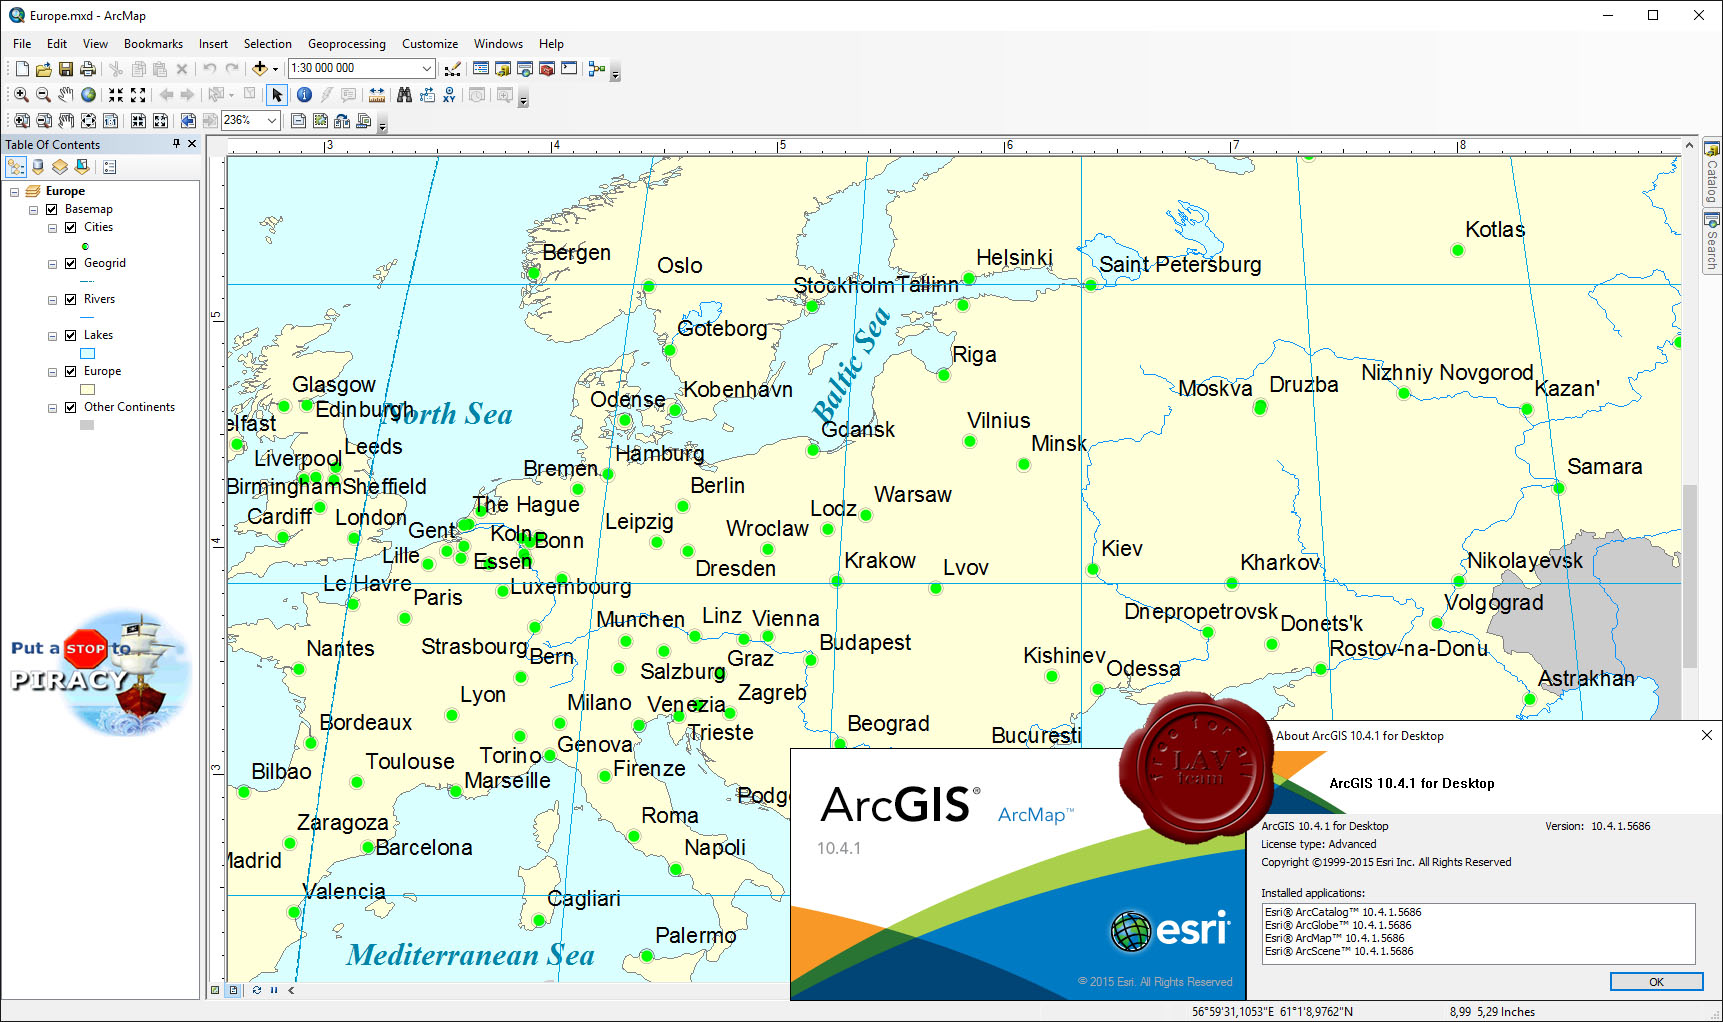Open the Bookmarks menu
1723x1022 pixels.
click(153, 44)
